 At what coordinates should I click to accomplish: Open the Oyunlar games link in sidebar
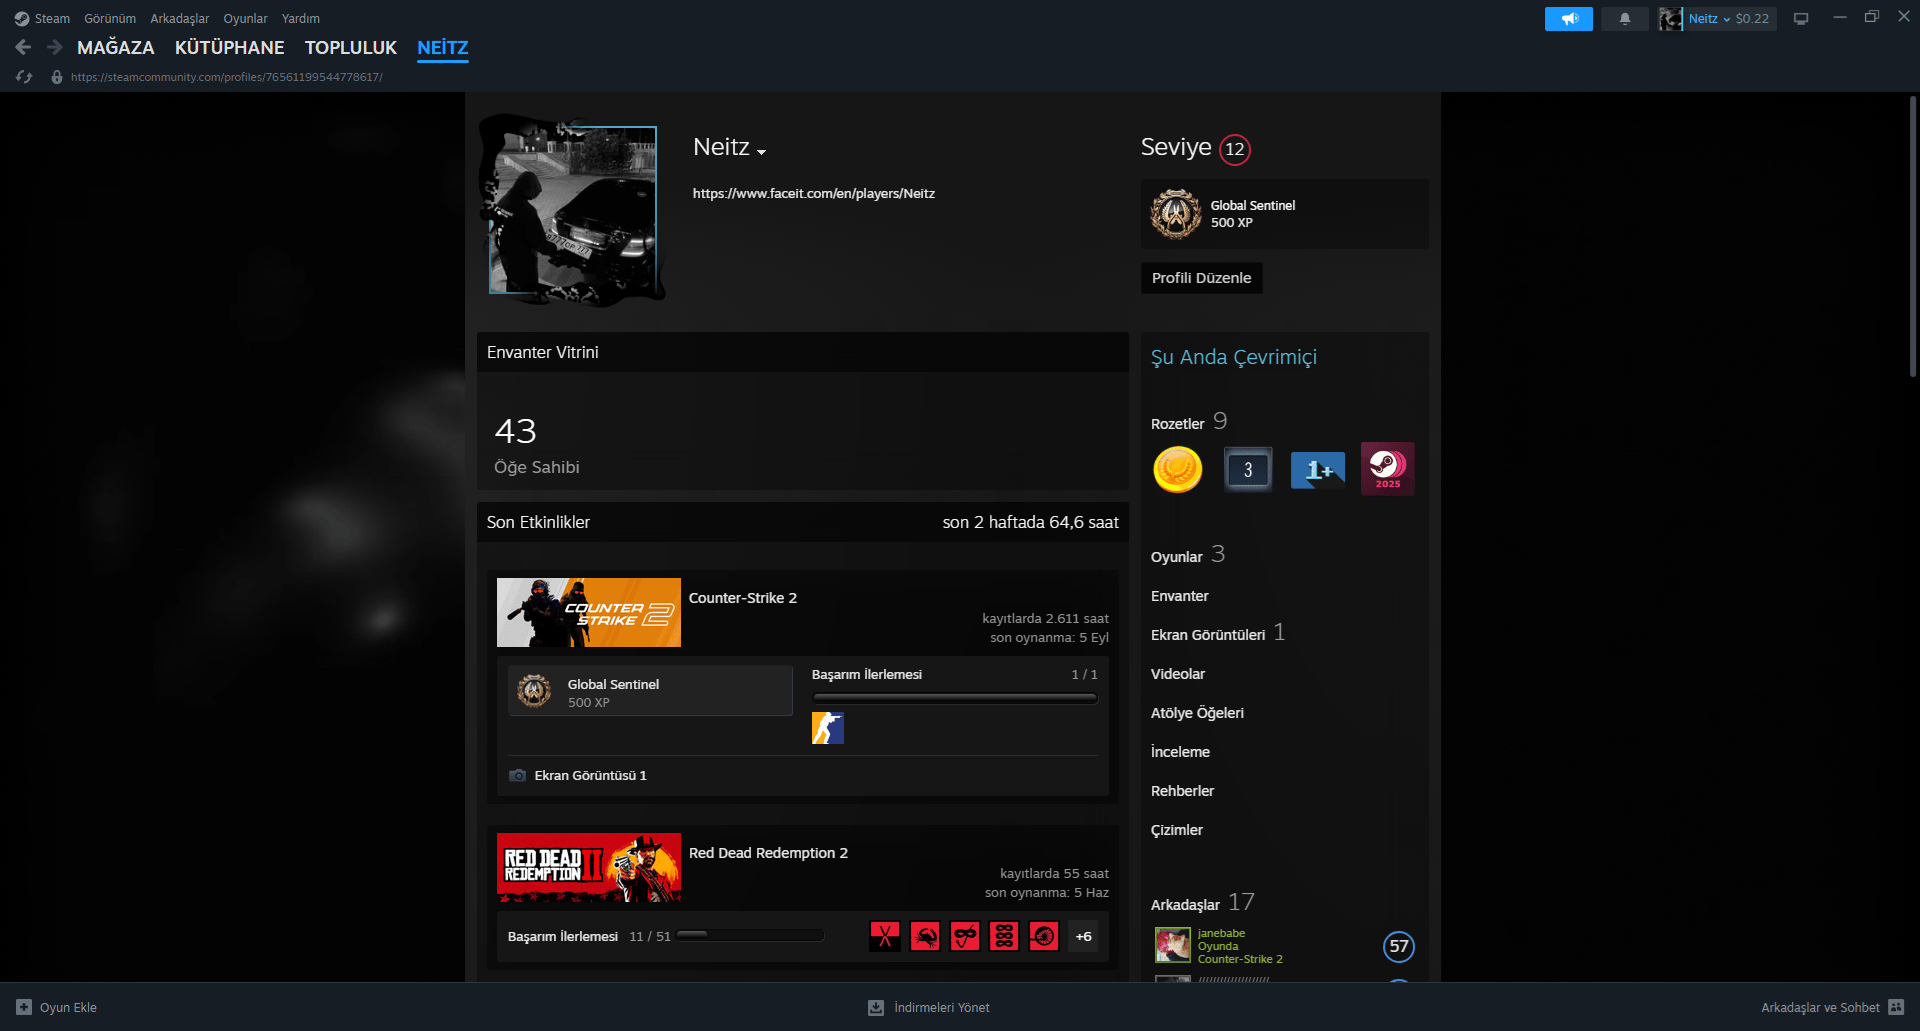(x=1177, y=557)
